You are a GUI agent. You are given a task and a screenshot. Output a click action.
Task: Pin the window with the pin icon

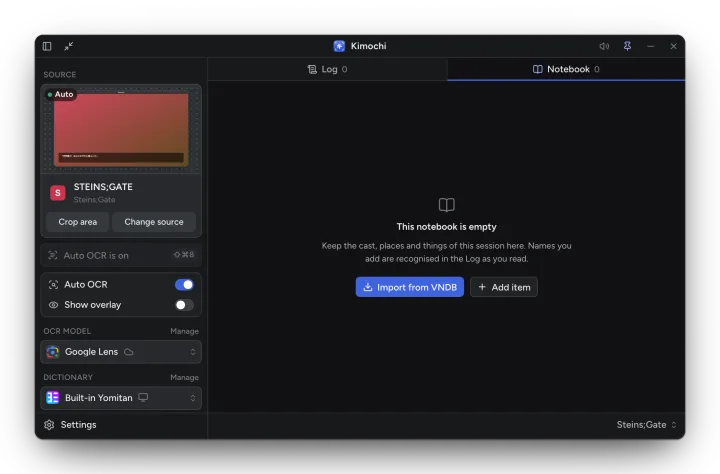[x=627, y=46]
